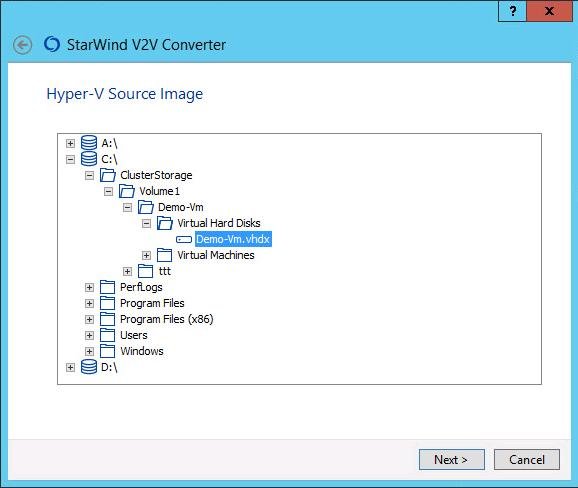This screenshot has width=578, height=488.
Task: Select the Demo-Vm.vhdx file
Action: [233, 239]
